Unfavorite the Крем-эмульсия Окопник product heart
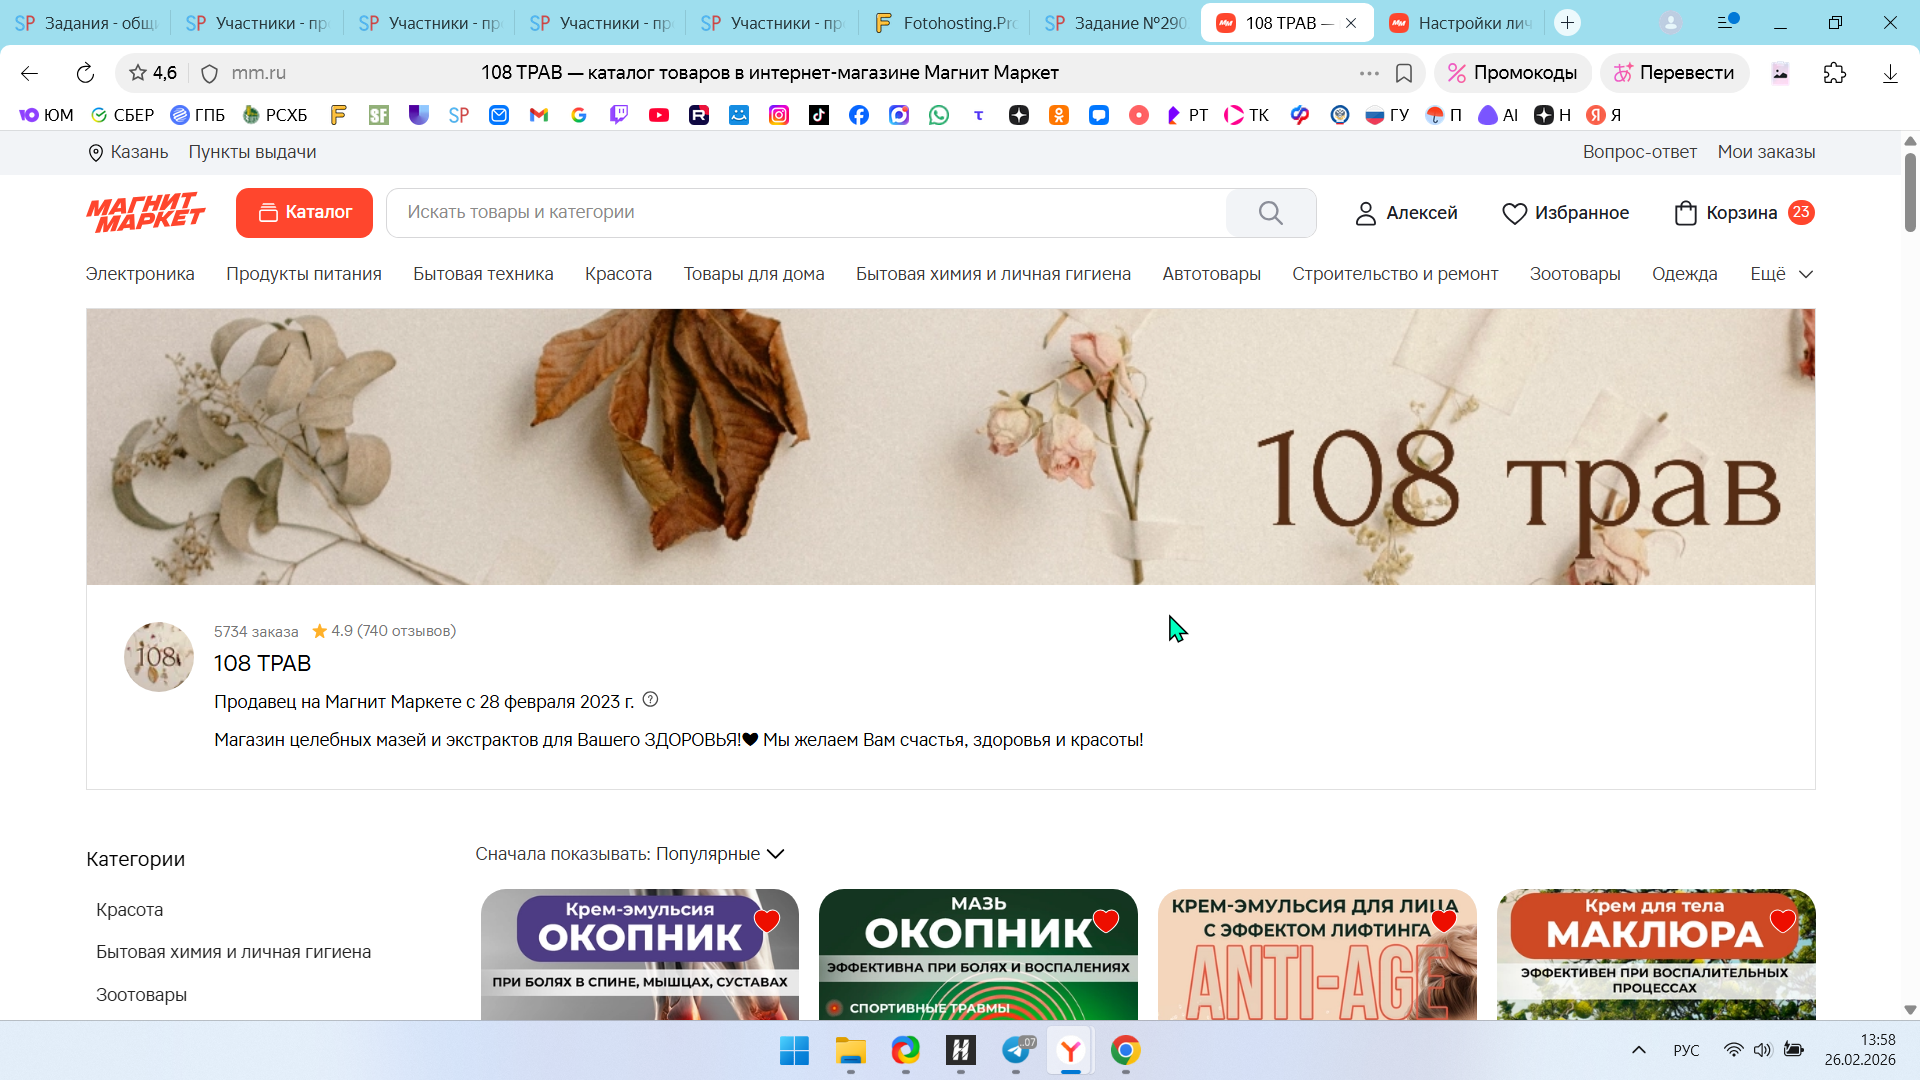Screen dimensions: 1920x1080 [767, 920]
